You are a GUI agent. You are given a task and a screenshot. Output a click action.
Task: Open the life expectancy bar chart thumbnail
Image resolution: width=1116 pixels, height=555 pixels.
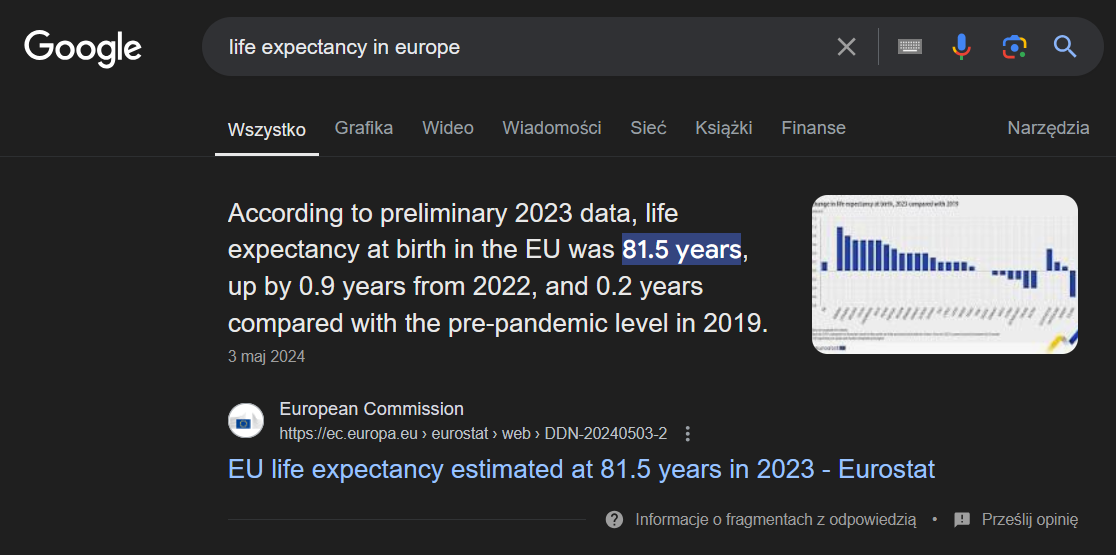tap(944, 274)
